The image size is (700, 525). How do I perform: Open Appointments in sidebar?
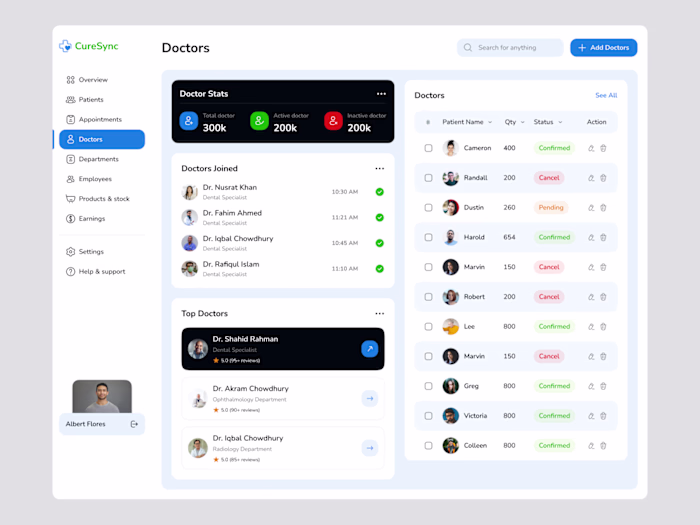[102, 120]
